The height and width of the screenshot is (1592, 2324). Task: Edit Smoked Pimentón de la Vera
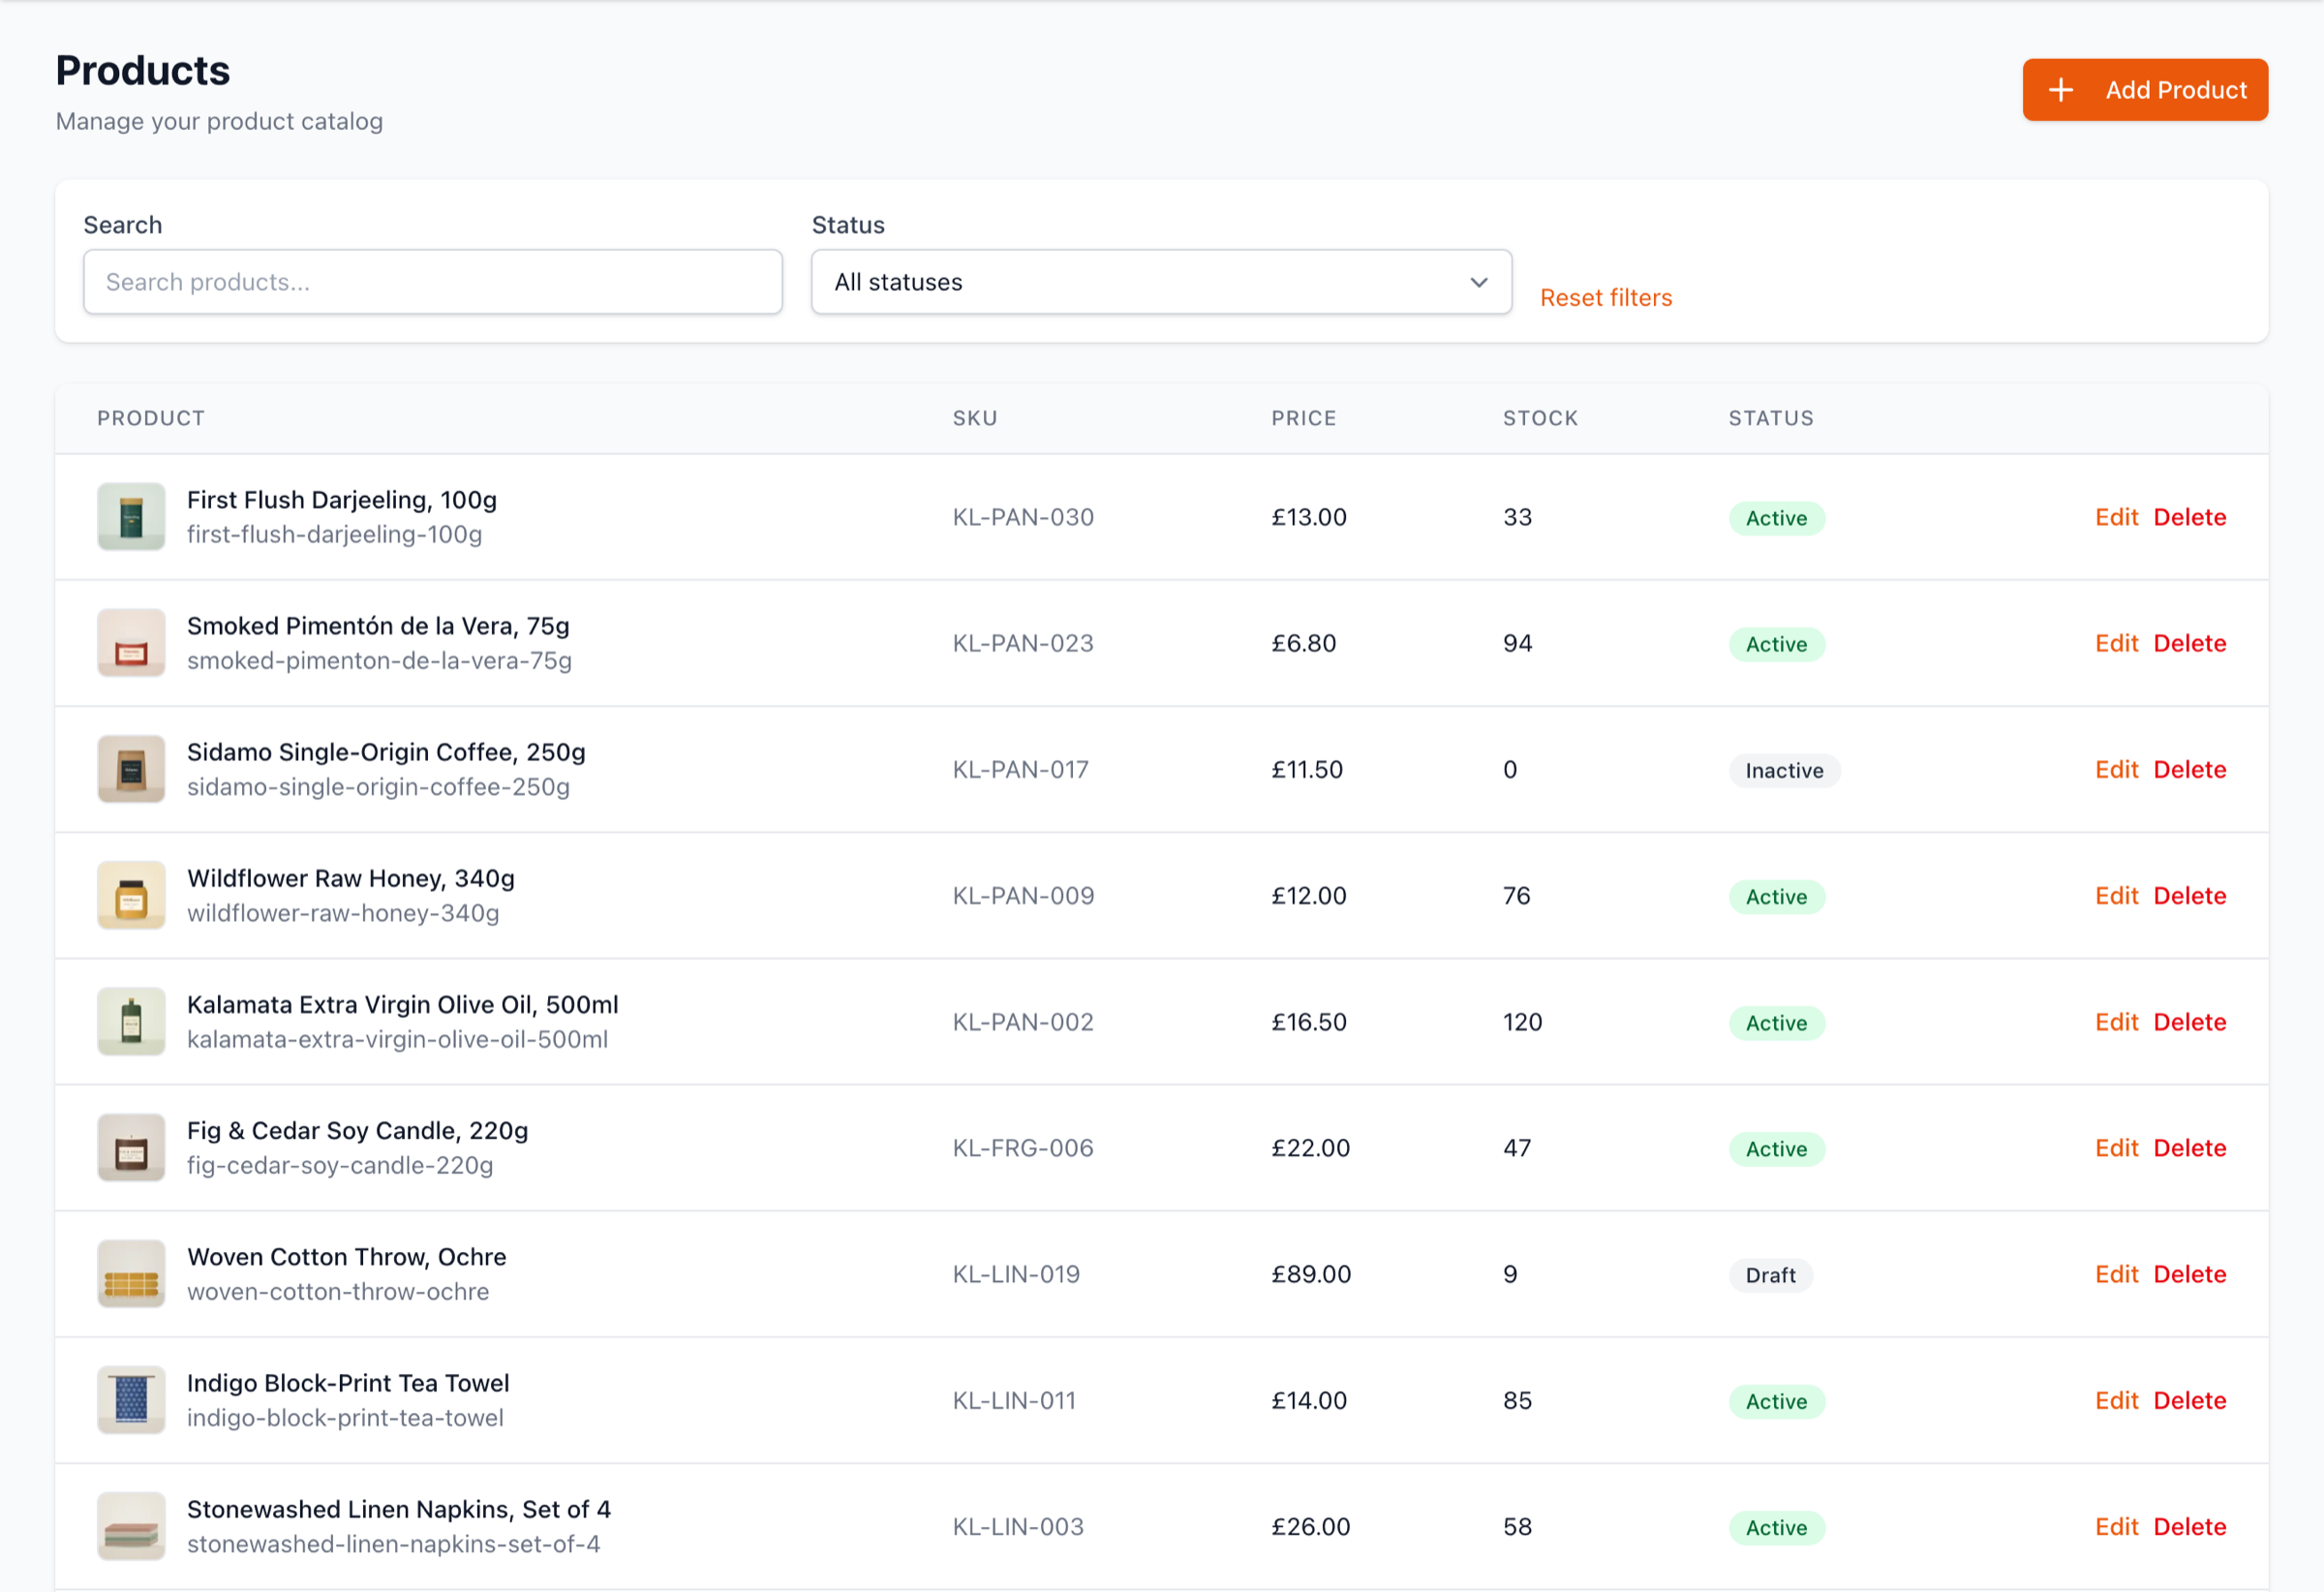[2116, 643]
